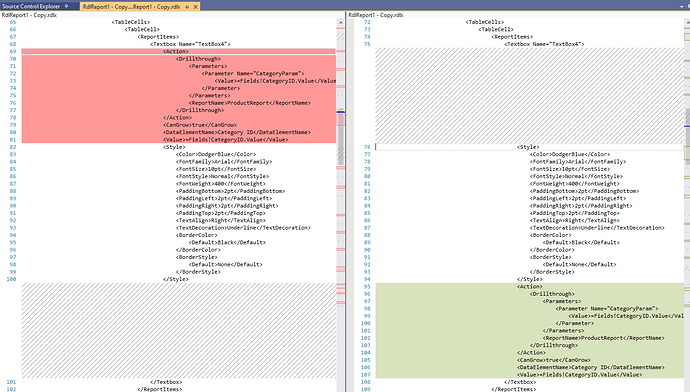Click the right pane file name header

click(376, 15)
